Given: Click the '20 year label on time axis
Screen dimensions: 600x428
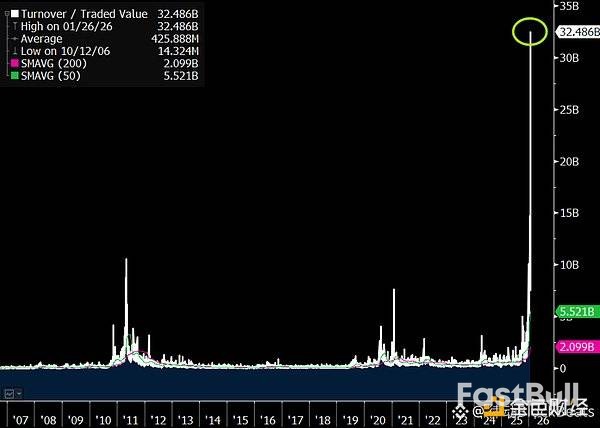Looking at the screenshot, I should click(378, 420).
